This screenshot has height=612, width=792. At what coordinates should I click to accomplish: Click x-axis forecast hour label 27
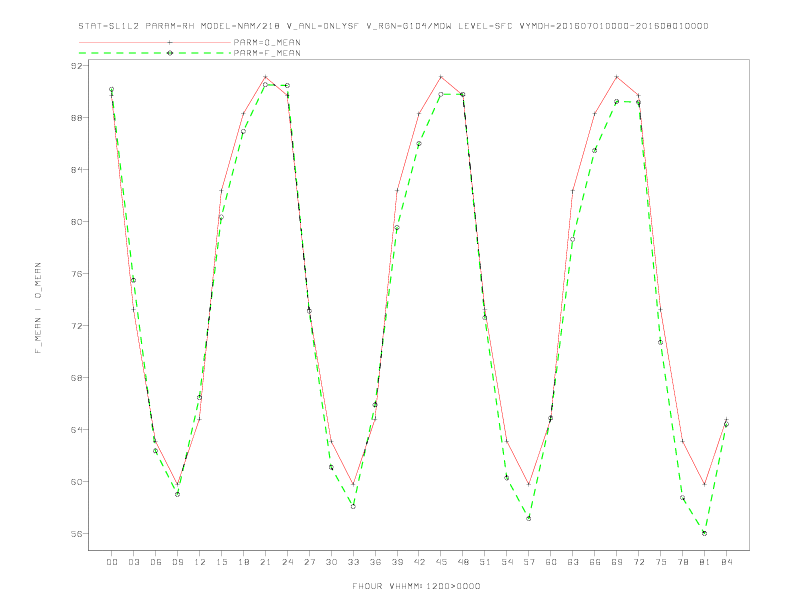point(309,562)
